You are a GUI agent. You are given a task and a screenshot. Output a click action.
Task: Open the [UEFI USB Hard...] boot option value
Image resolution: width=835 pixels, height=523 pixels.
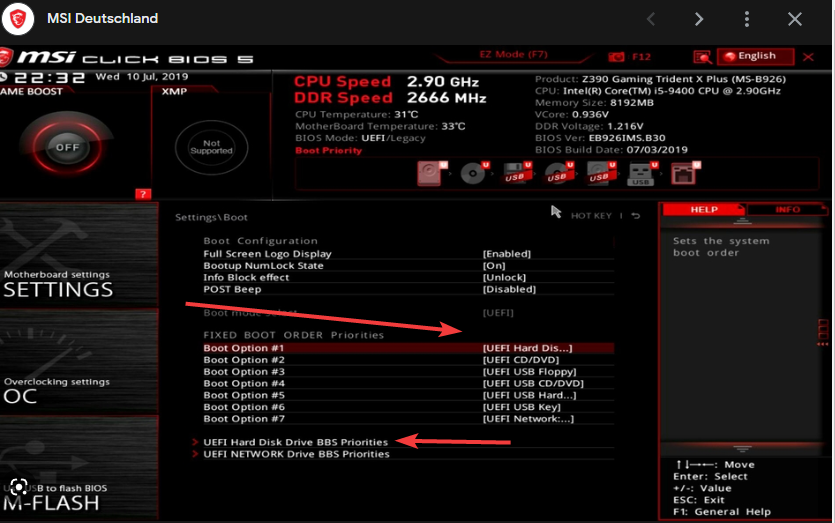pos(529,395)
